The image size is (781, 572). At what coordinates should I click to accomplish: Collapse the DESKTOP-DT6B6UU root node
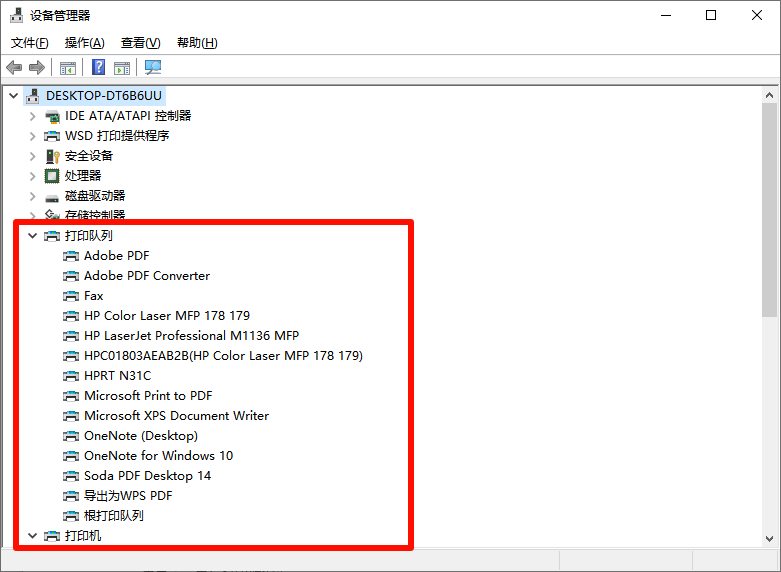click(14, 96)
